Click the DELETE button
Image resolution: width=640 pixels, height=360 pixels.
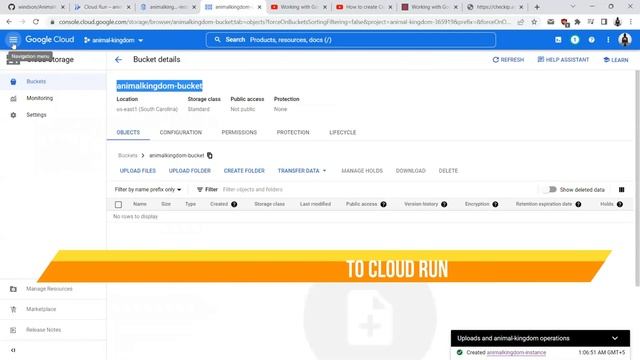tap(448, 171)
